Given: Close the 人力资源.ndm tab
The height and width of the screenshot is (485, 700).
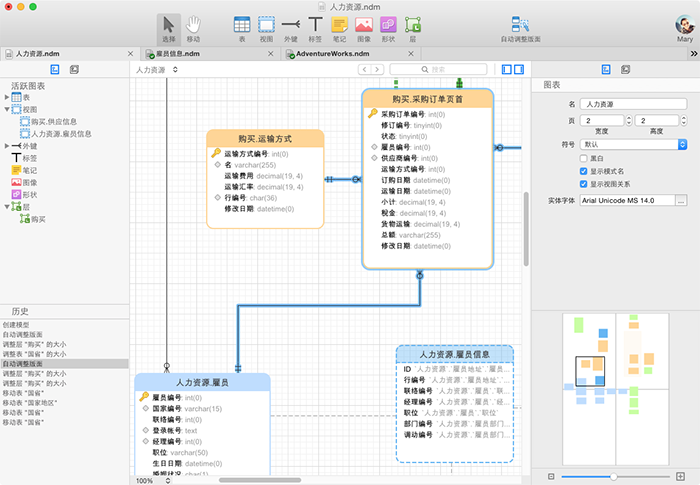Looking at the screenshot, I should pos(130,54).
